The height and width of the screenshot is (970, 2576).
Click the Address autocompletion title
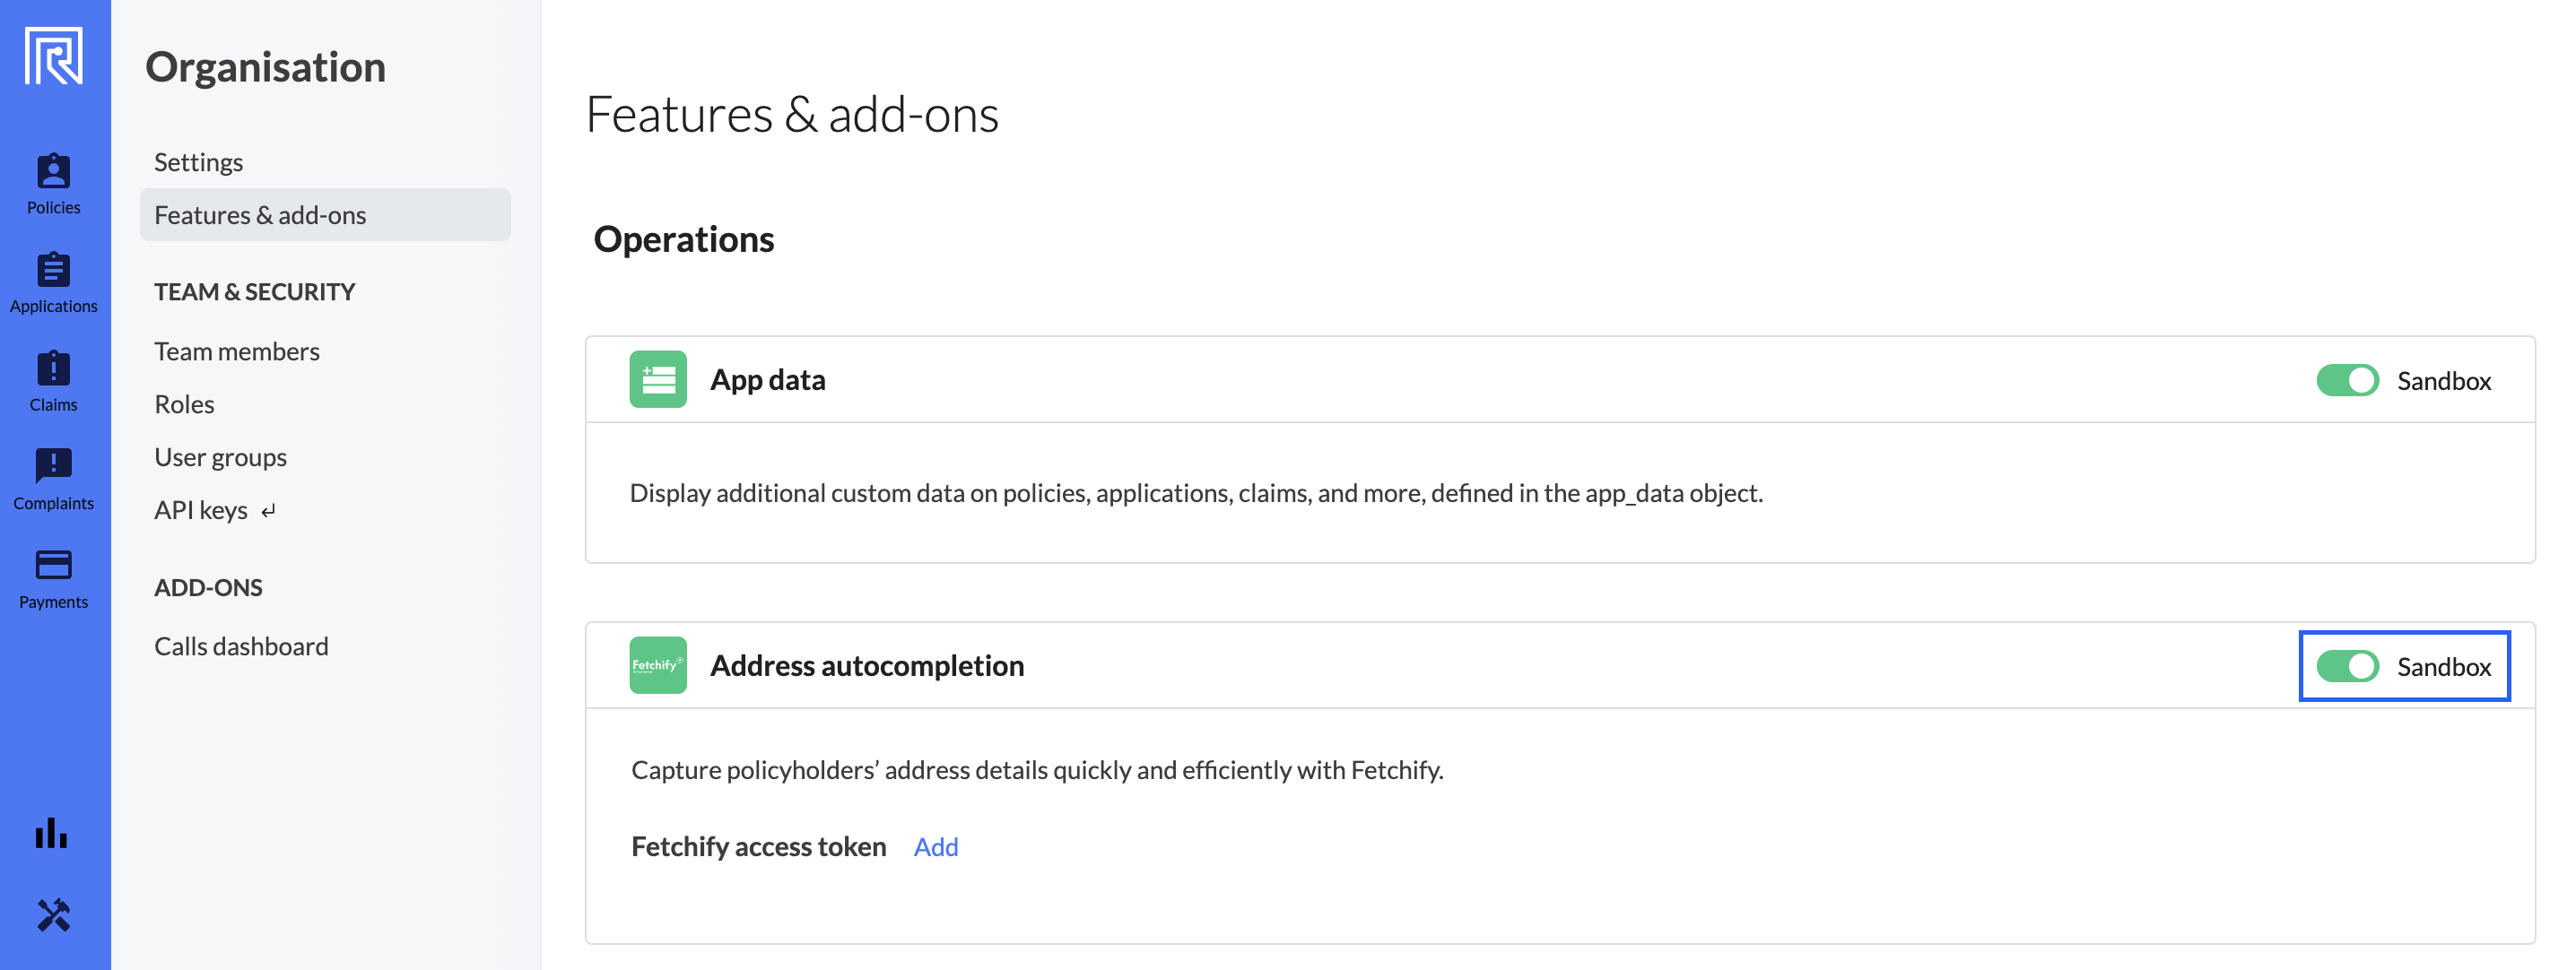tap(867, 666)
